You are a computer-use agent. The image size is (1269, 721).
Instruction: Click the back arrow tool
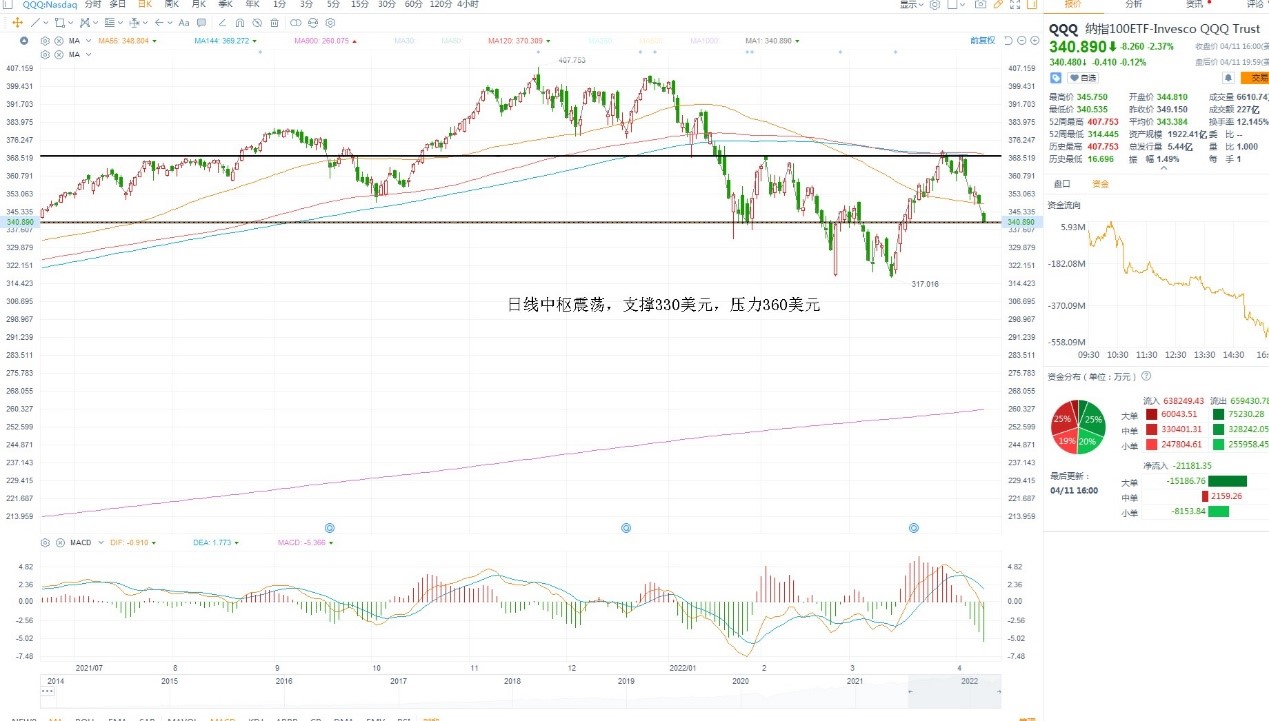point(159,23)
